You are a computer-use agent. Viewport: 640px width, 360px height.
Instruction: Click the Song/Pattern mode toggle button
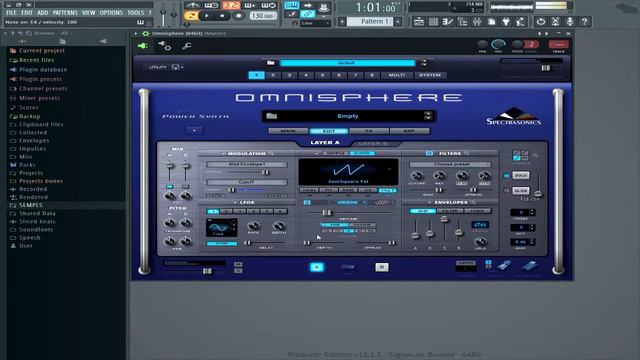click(x=191, y=16)
